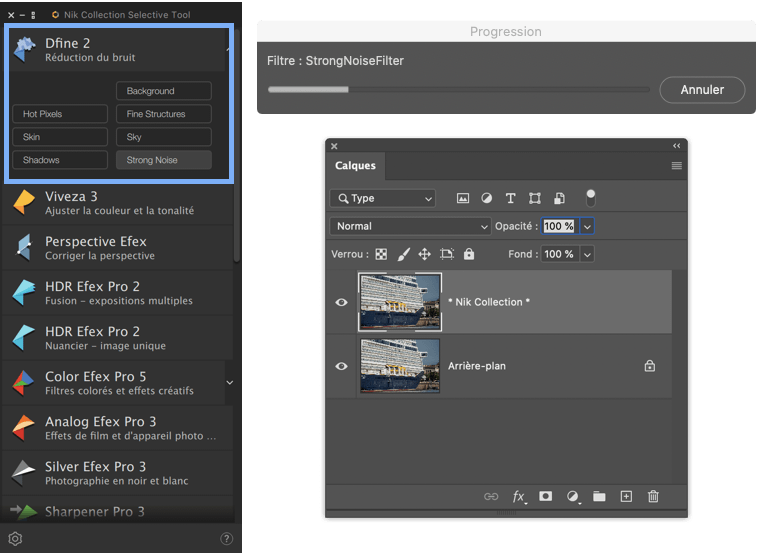Hide the Arrière-plan layer

click(341, 366)
